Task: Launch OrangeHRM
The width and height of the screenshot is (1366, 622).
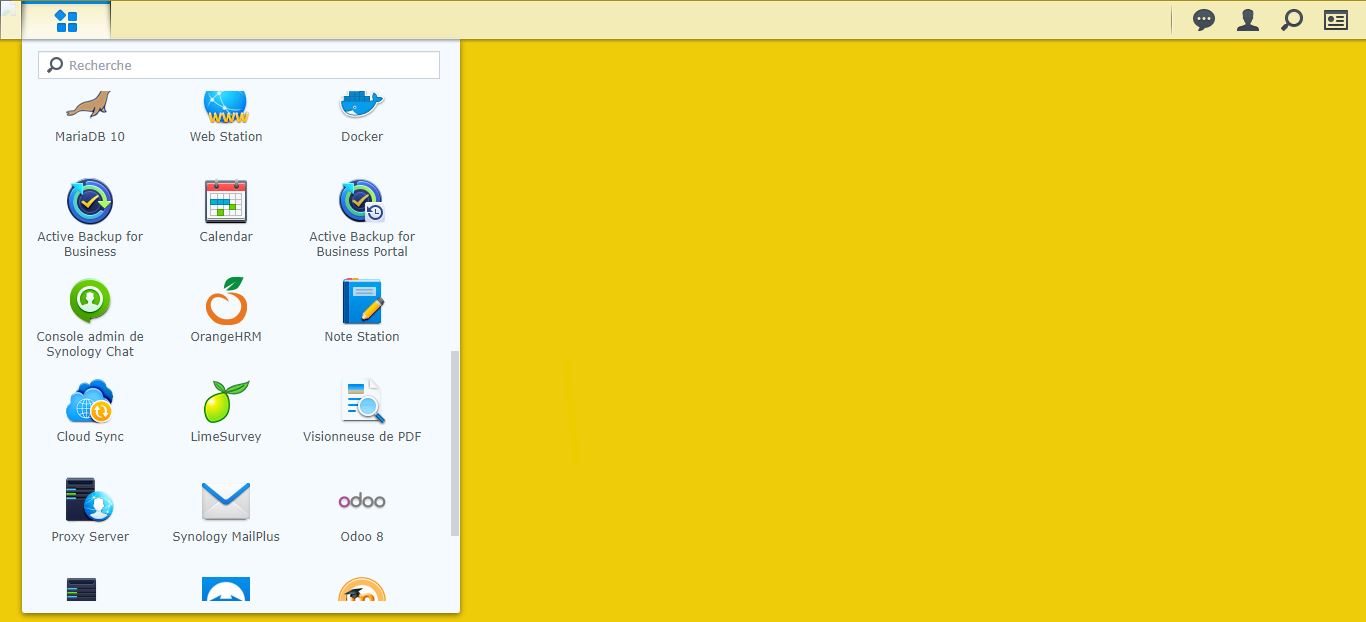Action: click(x=226, y=312)
